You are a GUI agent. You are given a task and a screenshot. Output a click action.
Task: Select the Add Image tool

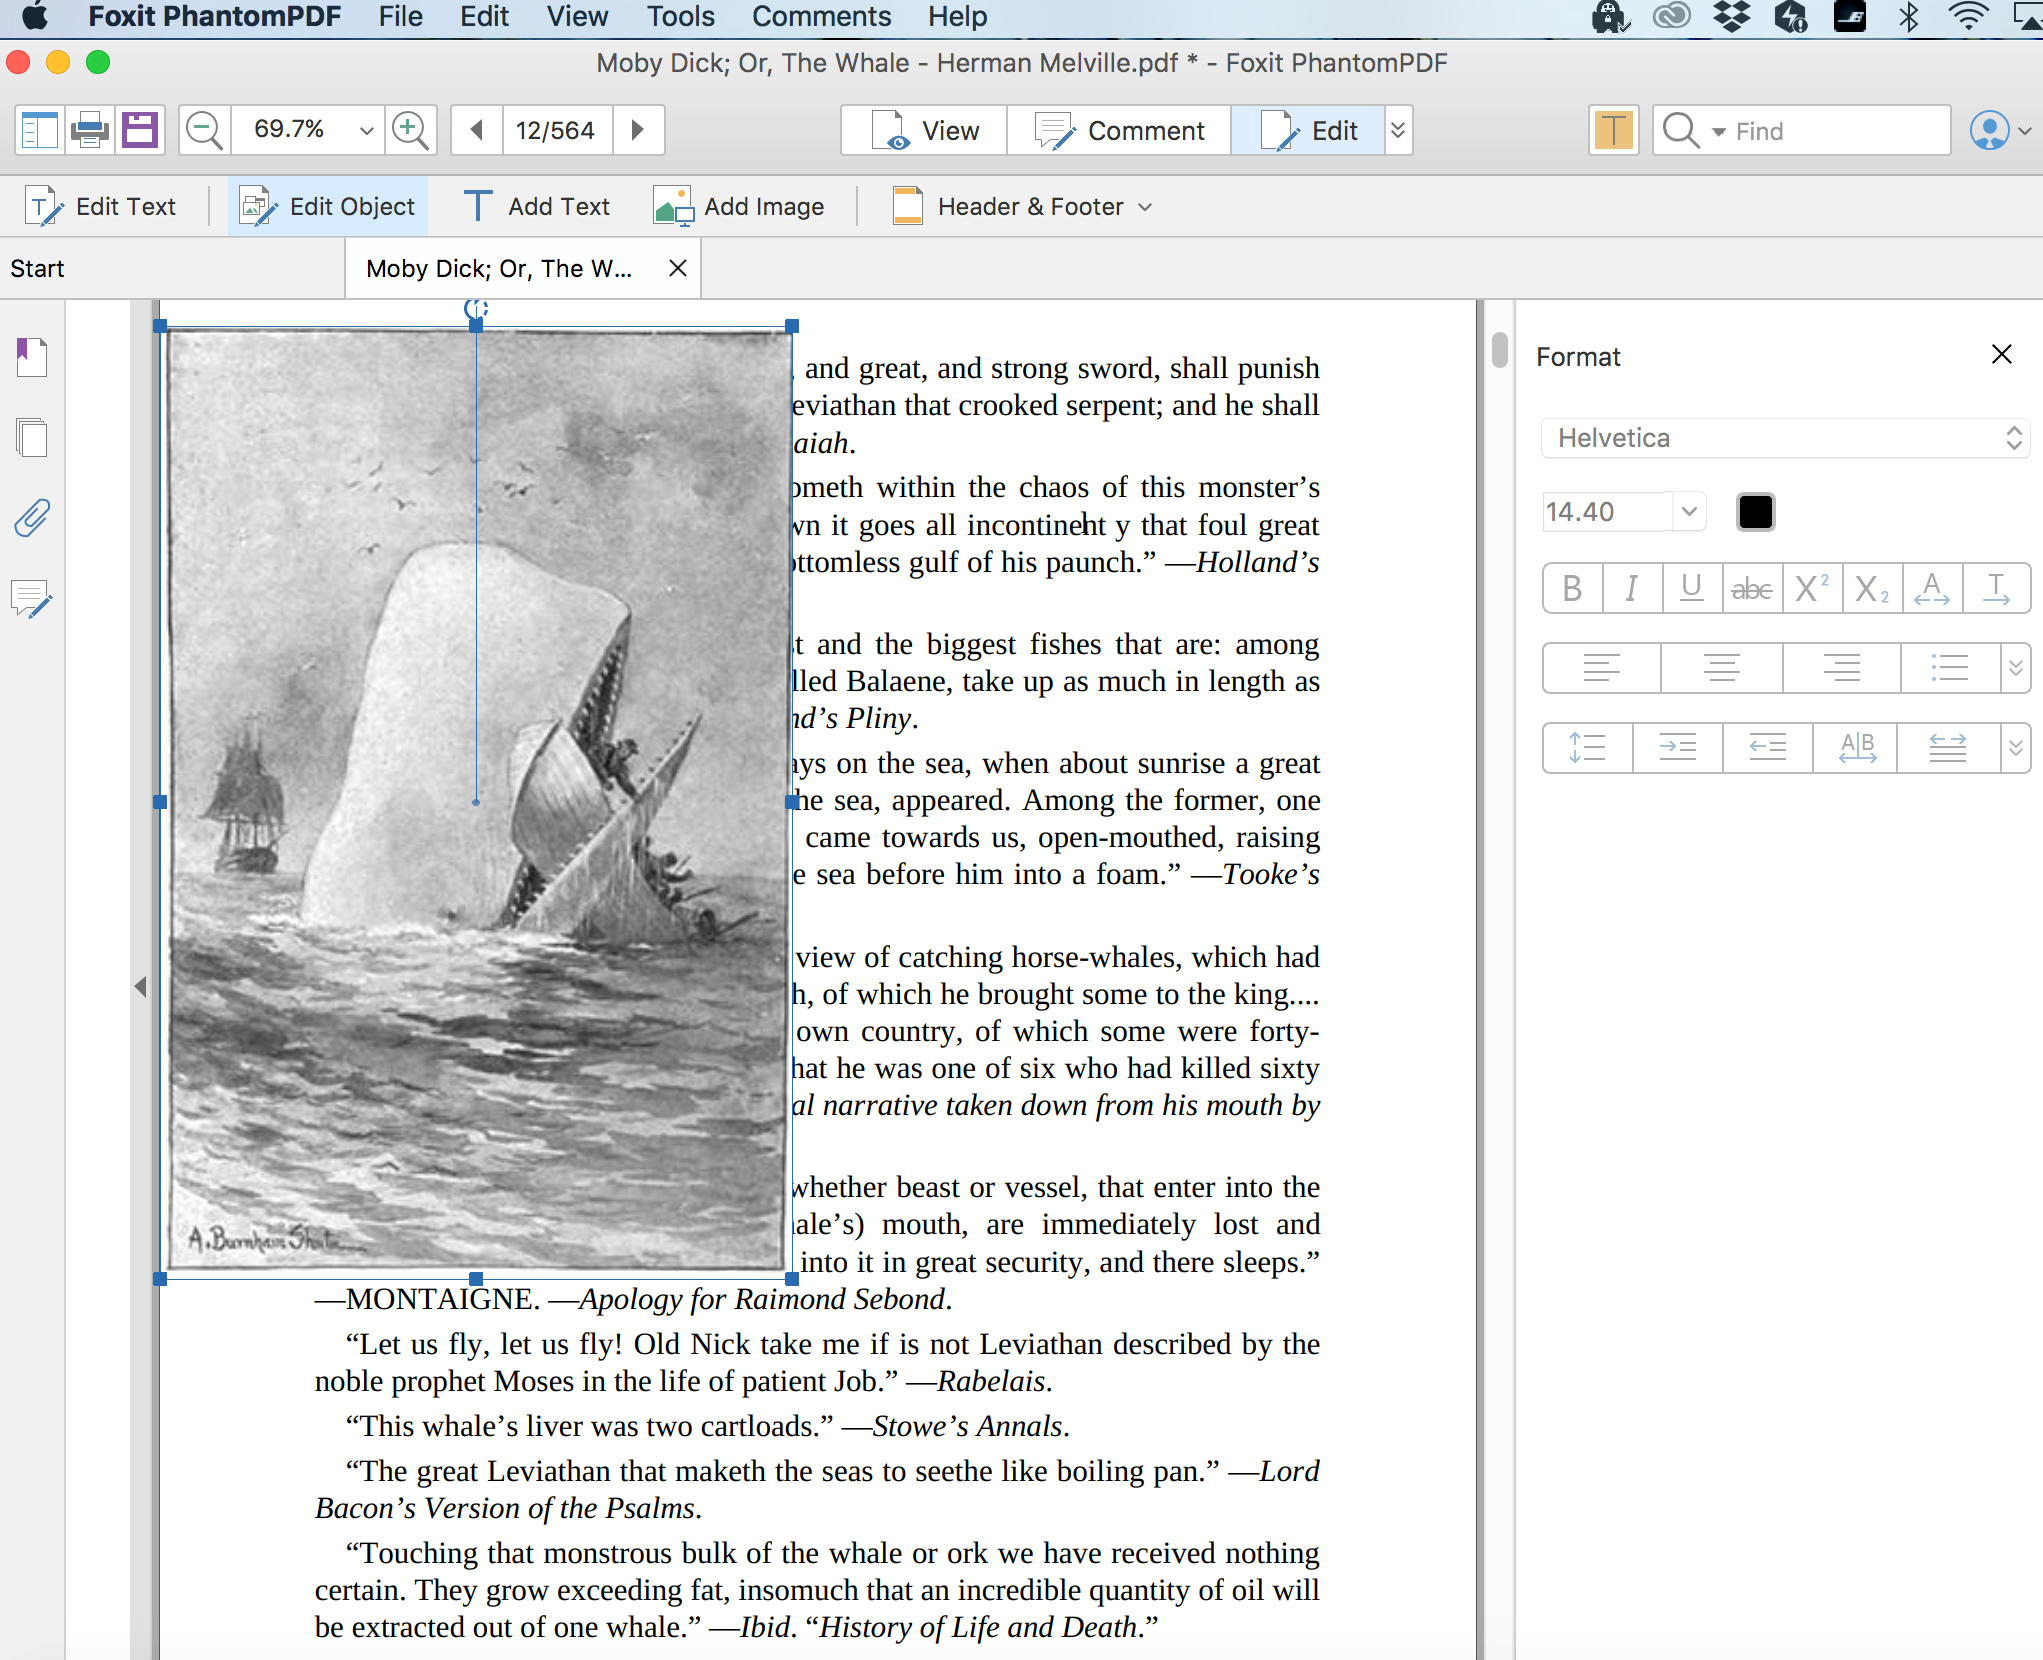(739, 207)
